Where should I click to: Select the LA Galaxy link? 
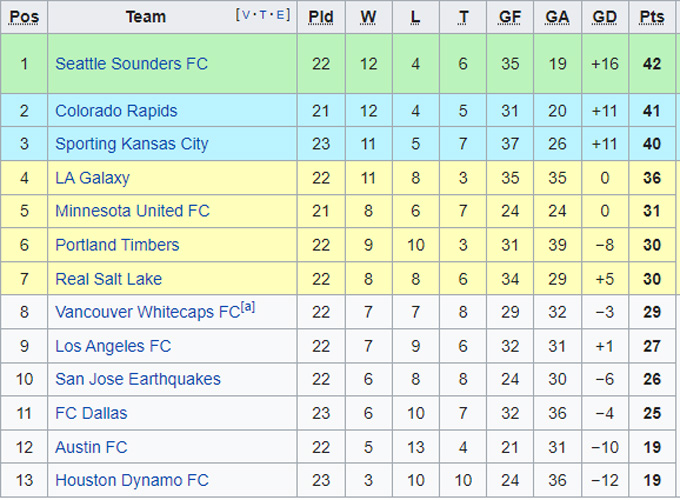[x=92, y=178]
